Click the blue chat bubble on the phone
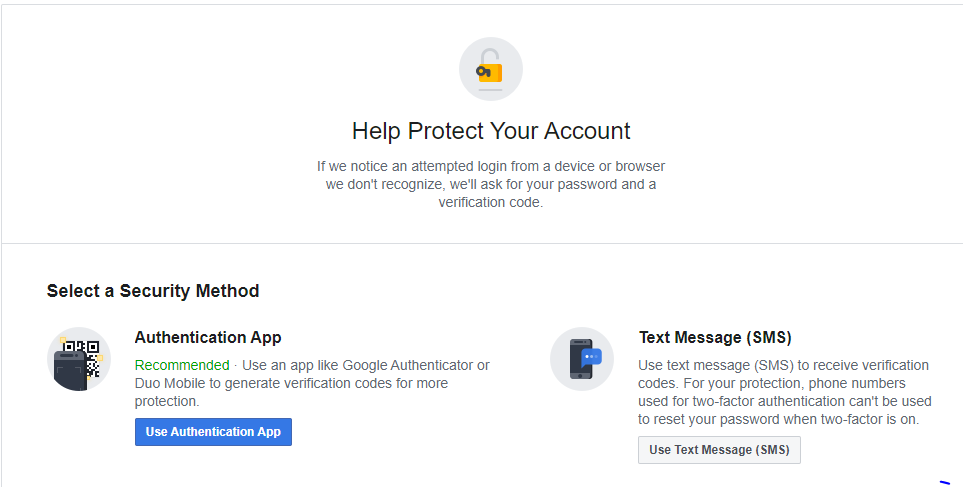963x487 pixels. 590,356
